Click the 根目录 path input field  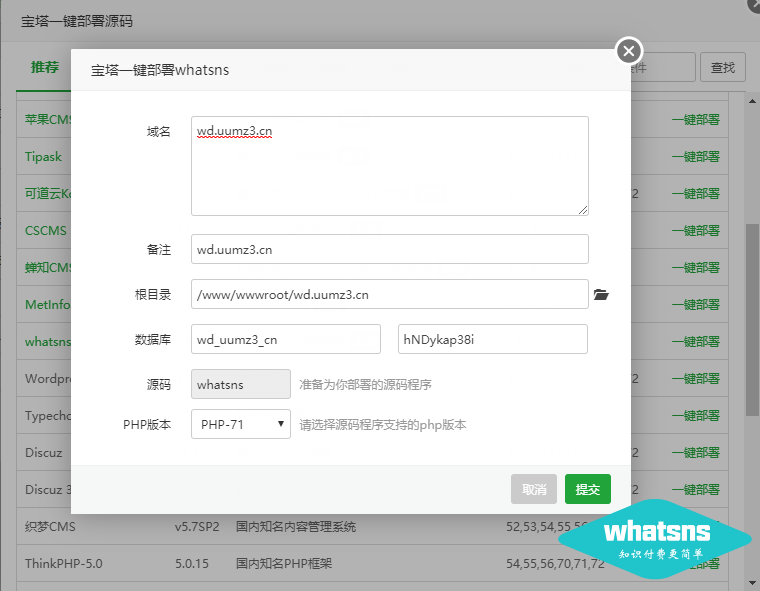point(389,294)
